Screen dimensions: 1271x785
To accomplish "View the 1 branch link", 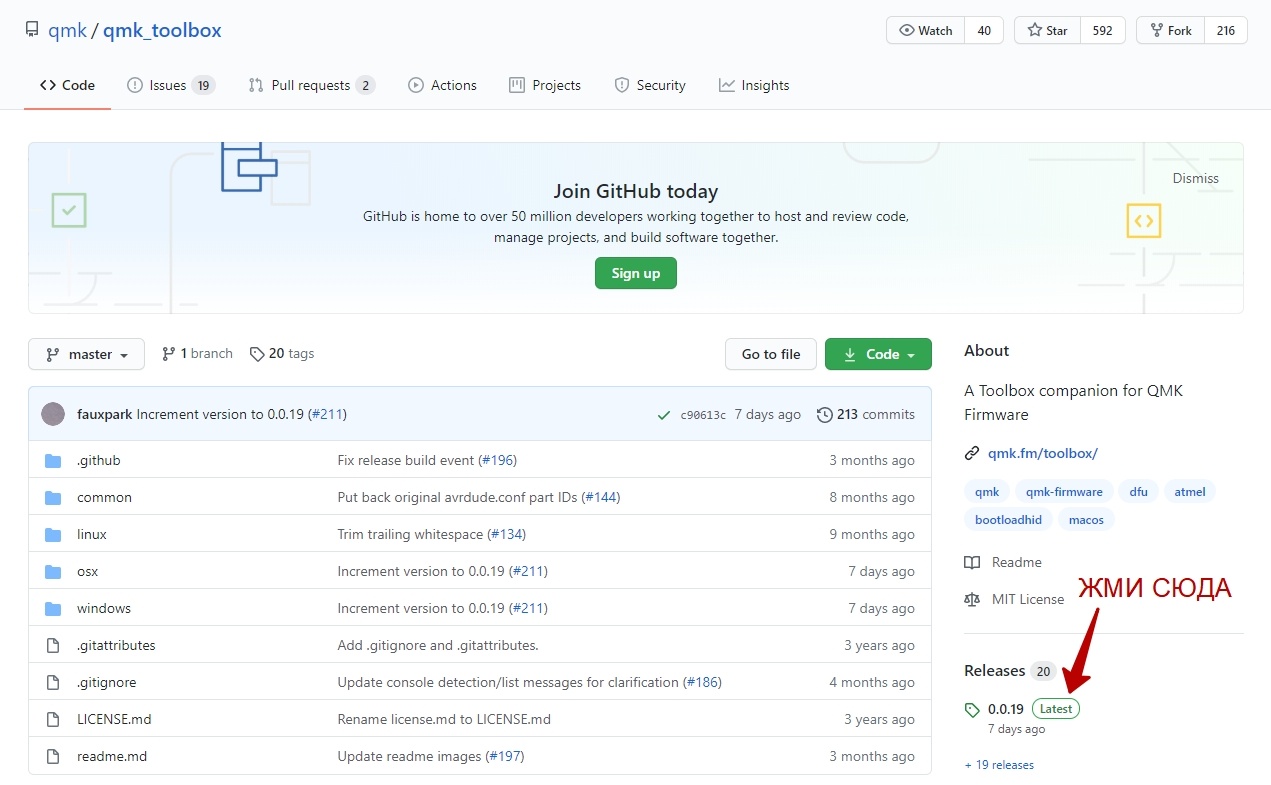I will [197, 353].
